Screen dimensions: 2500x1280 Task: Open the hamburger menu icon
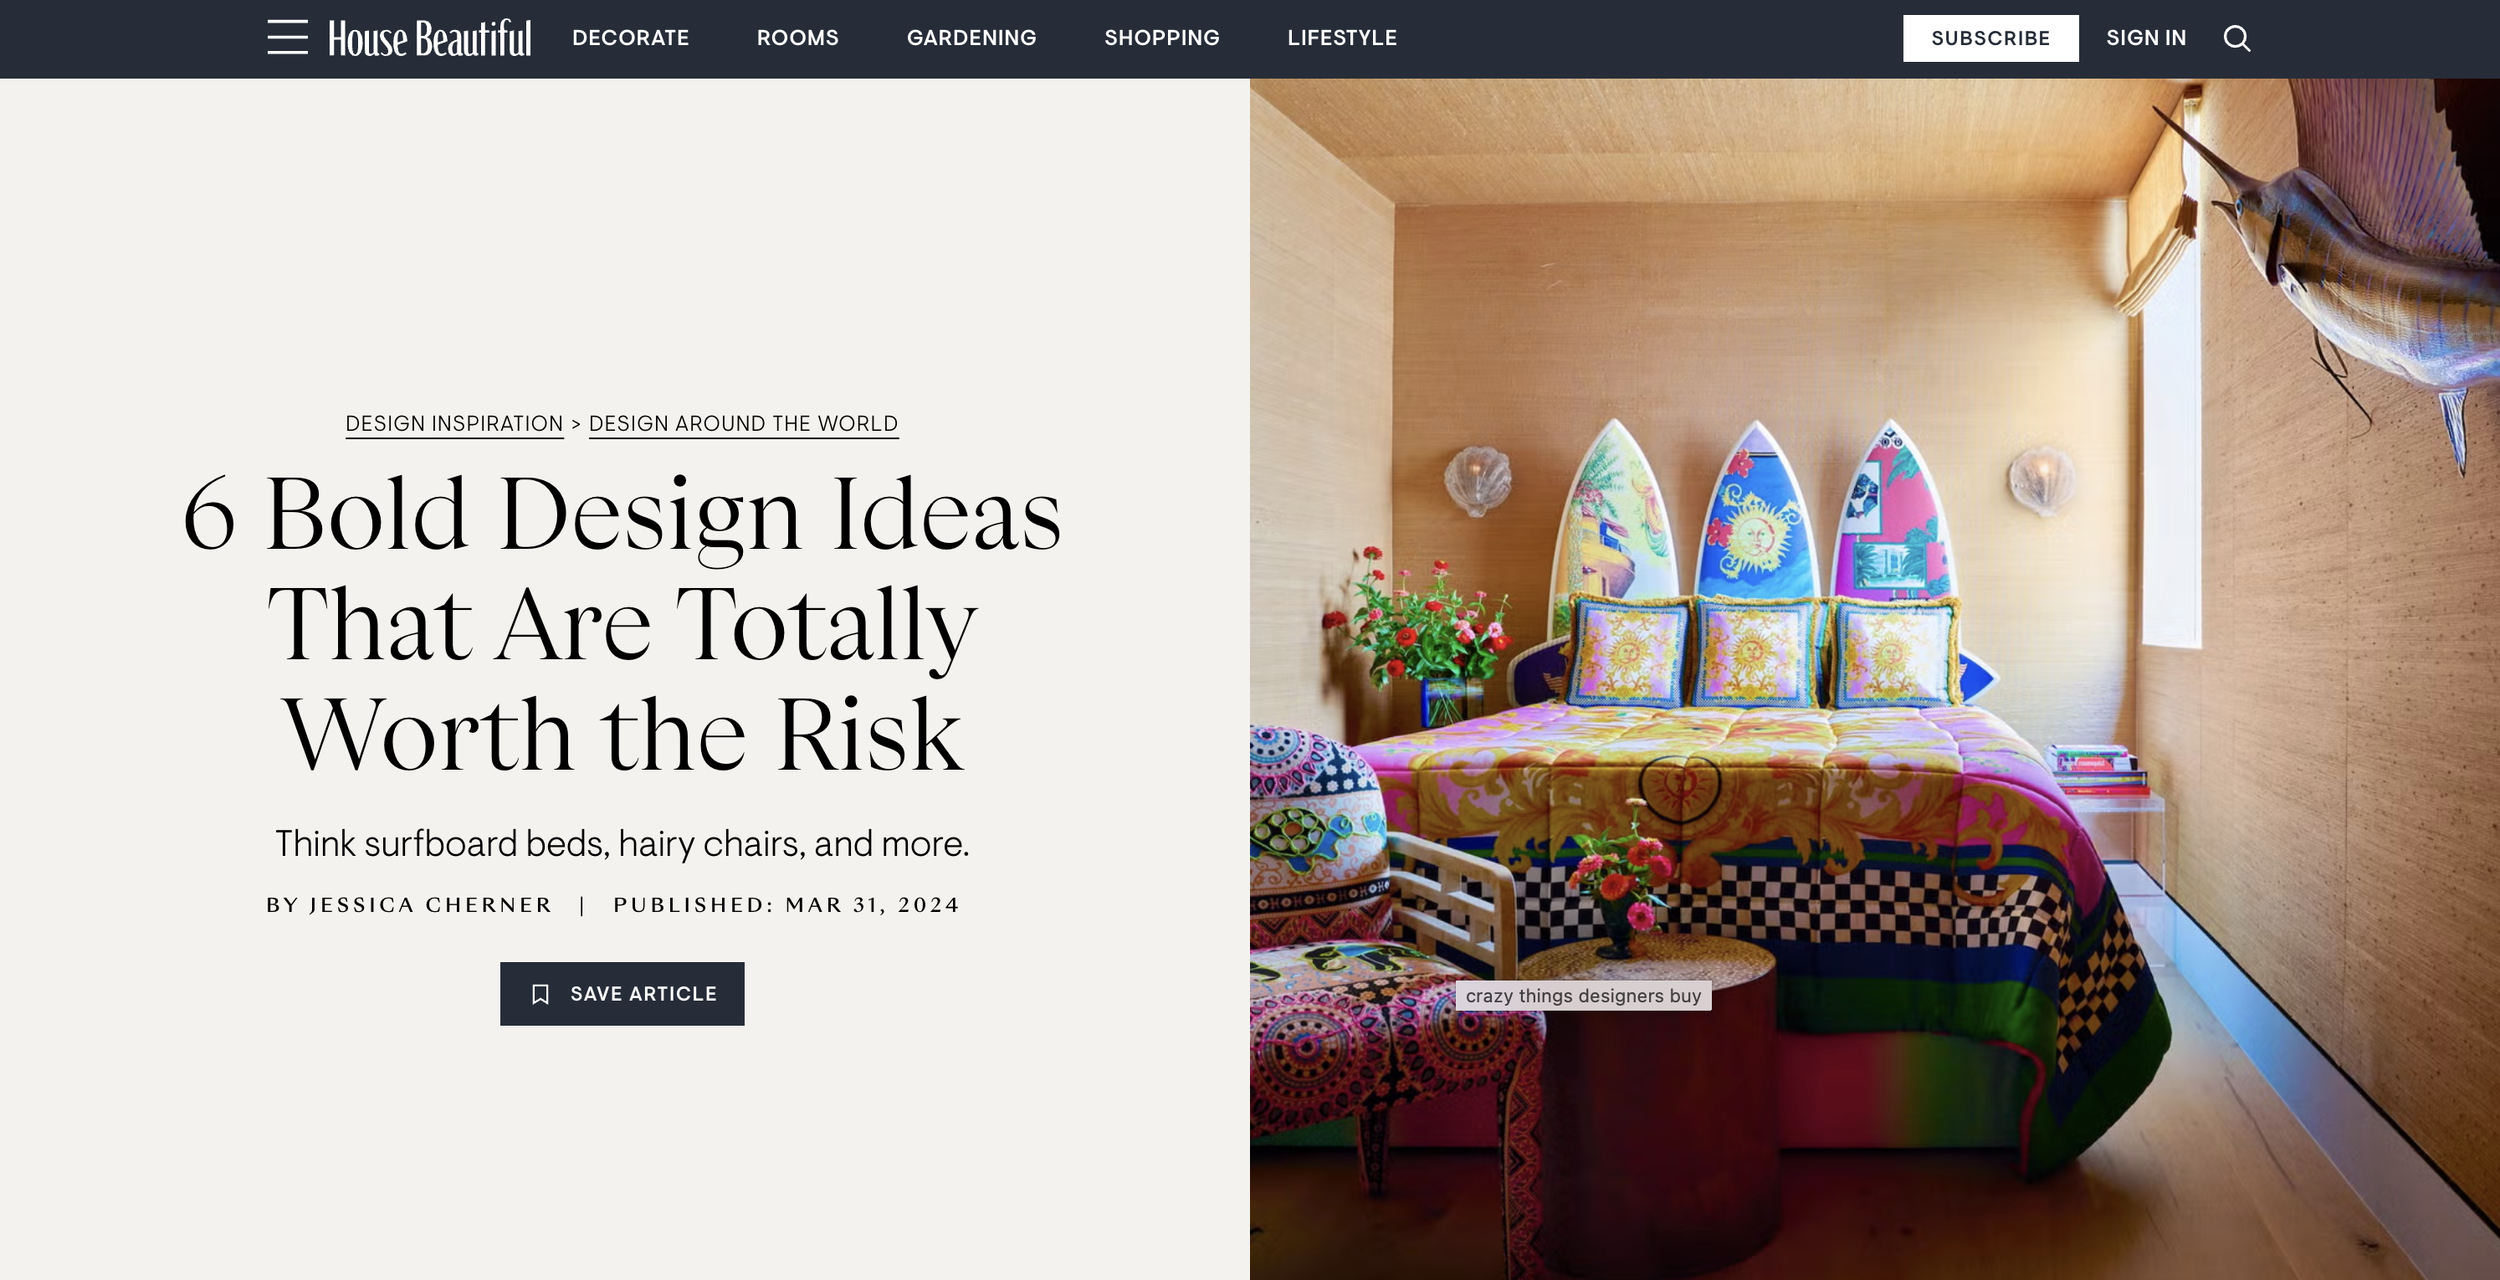[287, 37]
